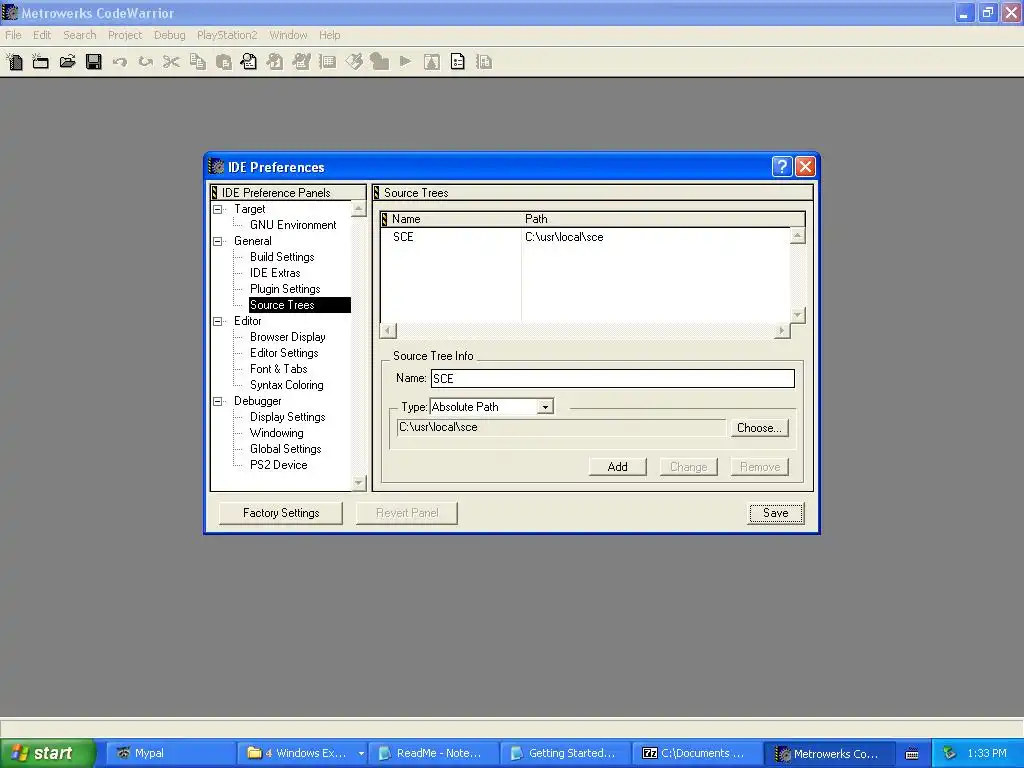Click the Save floppy disk toolbar icon
1024x768 pixels.
pyautogui.click(x=93, y=62)
